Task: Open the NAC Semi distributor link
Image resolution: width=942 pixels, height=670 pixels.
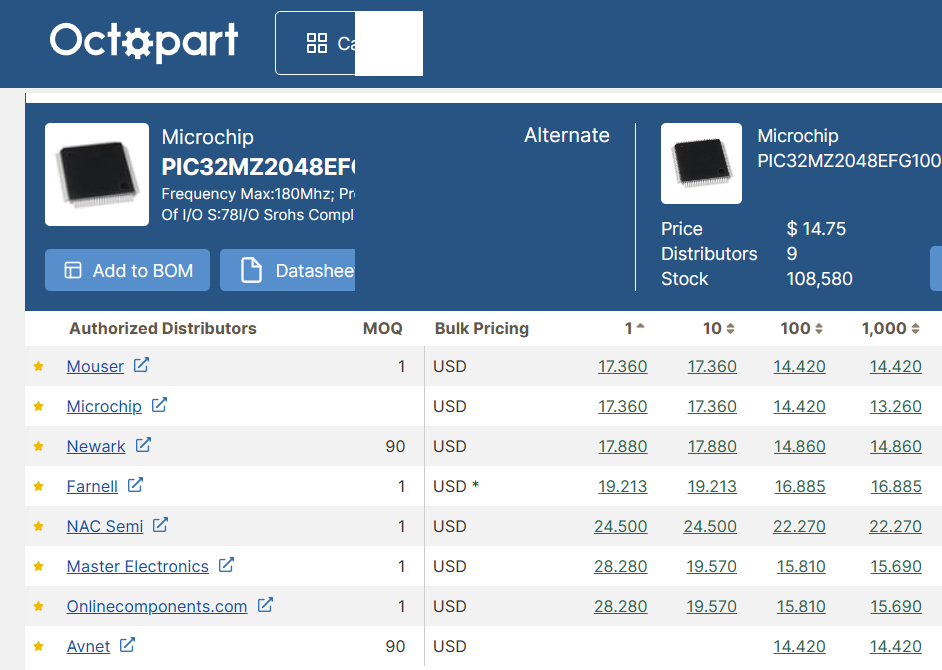Action: pos(105,527)
